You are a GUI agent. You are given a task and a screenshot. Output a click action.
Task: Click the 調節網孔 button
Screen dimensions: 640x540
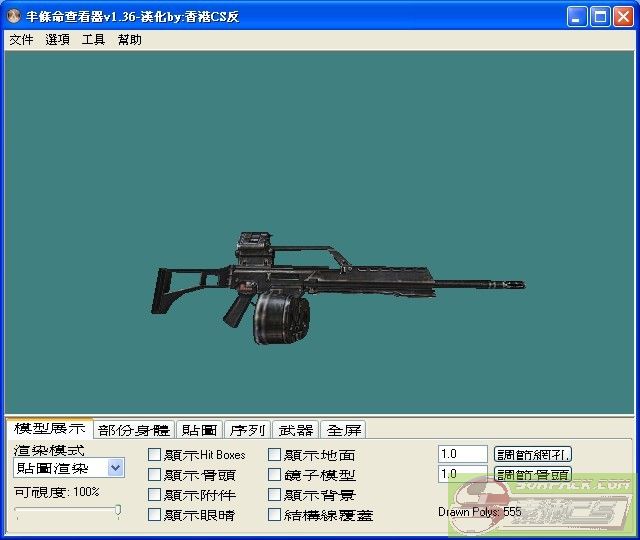click(533, 455)
